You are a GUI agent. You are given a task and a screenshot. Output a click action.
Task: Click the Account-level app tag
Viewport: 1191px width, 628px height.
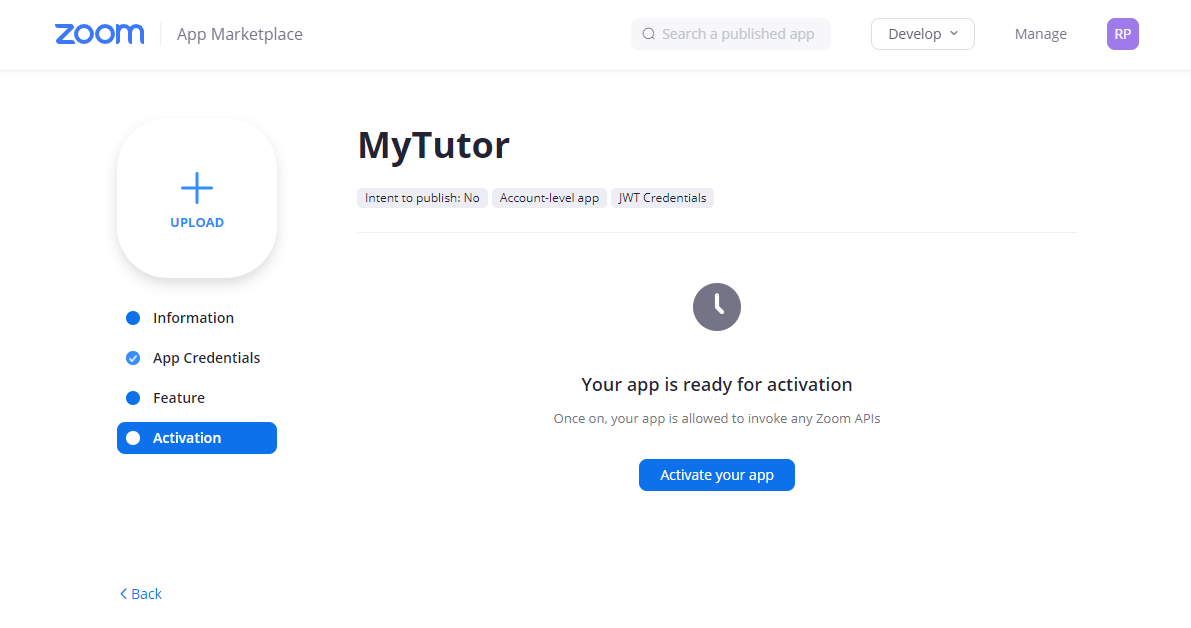coord(549,198)
